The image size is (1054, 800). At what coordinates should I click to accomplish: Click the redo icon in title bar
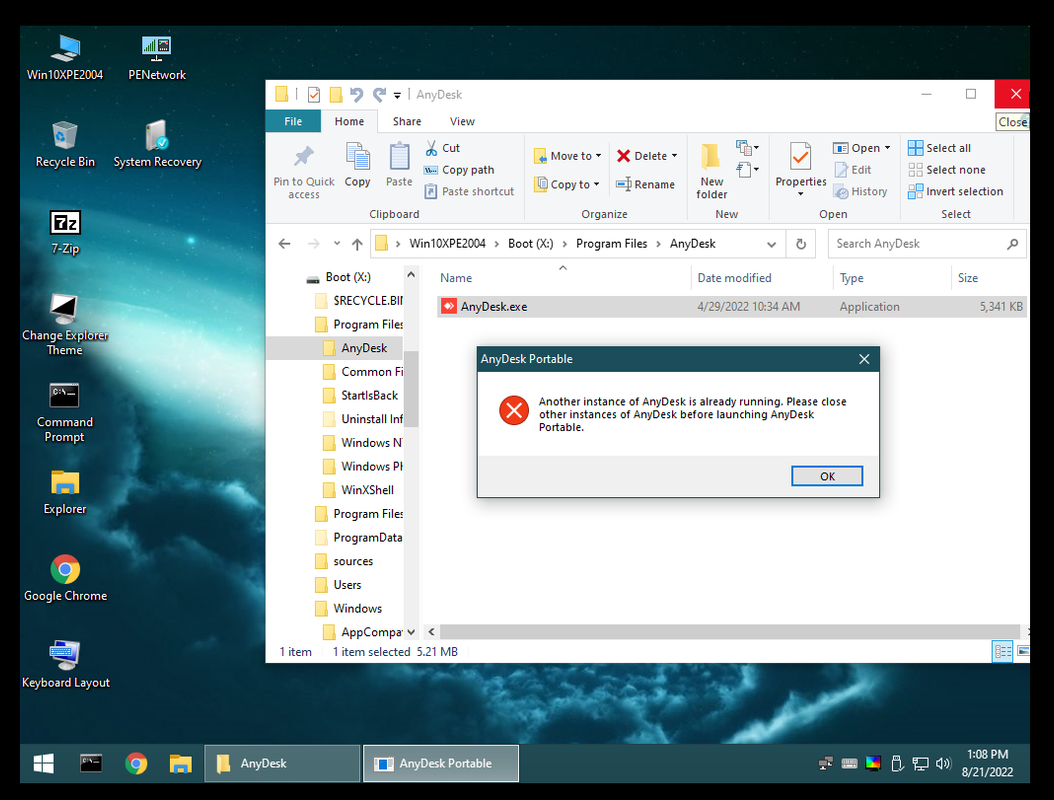point(379,95)
